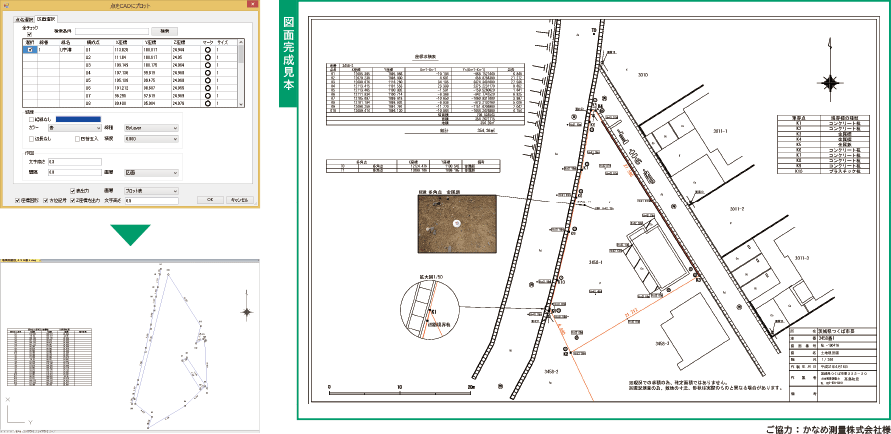Open the カラー color dropdown
Screen dimensions: 891x434
click(x=76, y=128)
